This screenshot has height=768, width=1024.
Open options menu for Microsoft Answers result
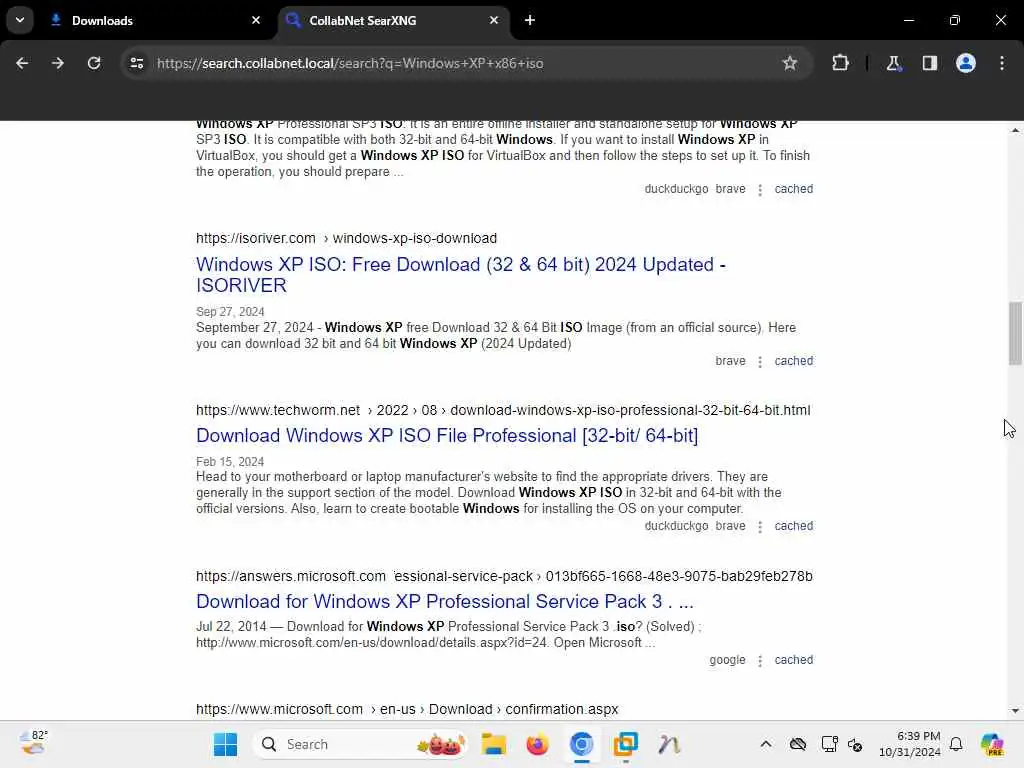click(760, 660)
